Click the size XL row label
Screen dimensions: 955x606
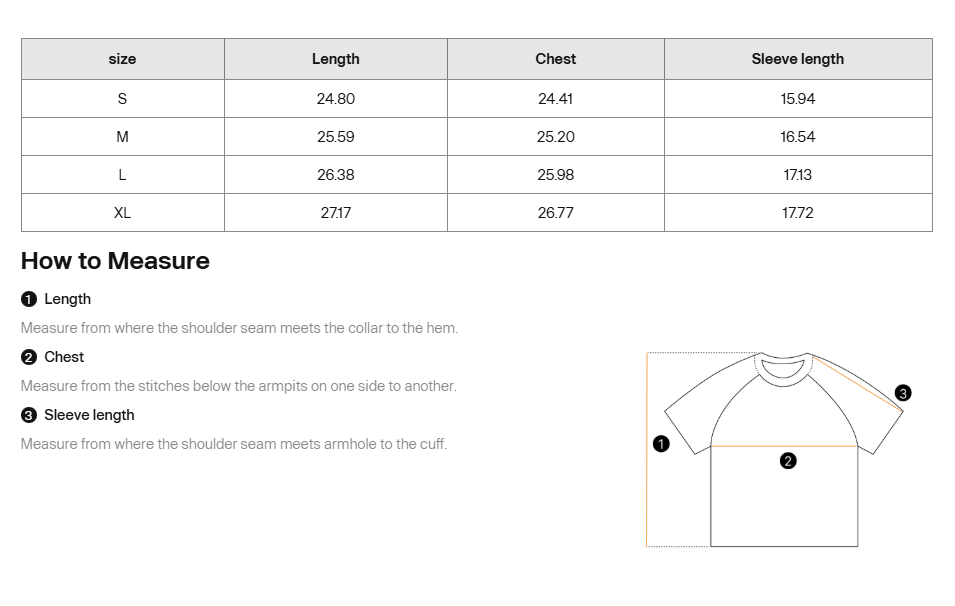pos(122,213)
